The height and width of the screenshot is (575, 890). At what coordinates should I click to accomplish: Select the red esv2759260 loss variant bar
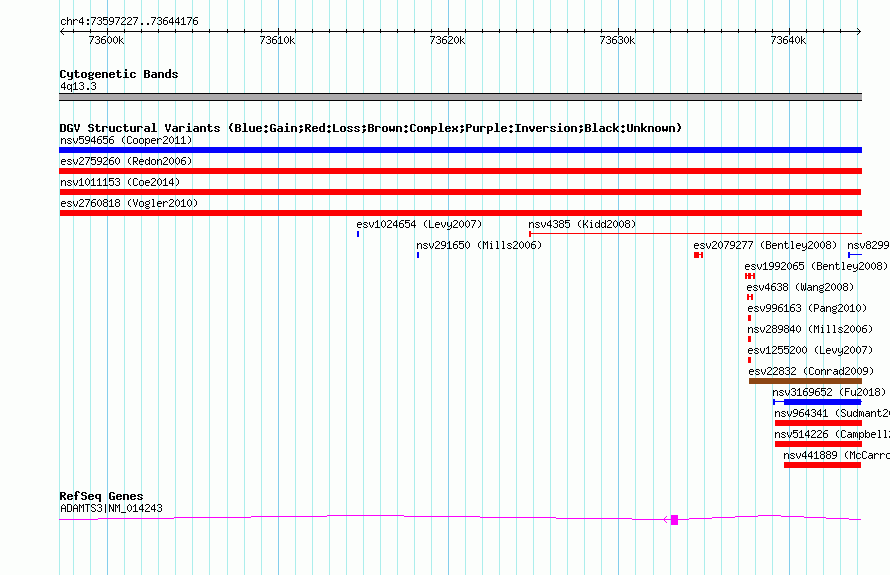[x=460, y=171]
